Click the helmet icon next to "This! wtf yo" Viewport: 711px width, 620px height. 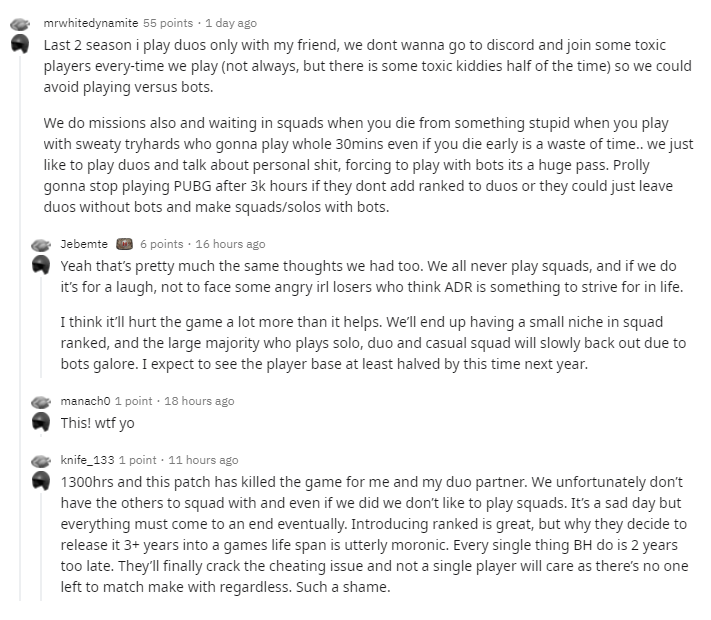pos(40,422)
